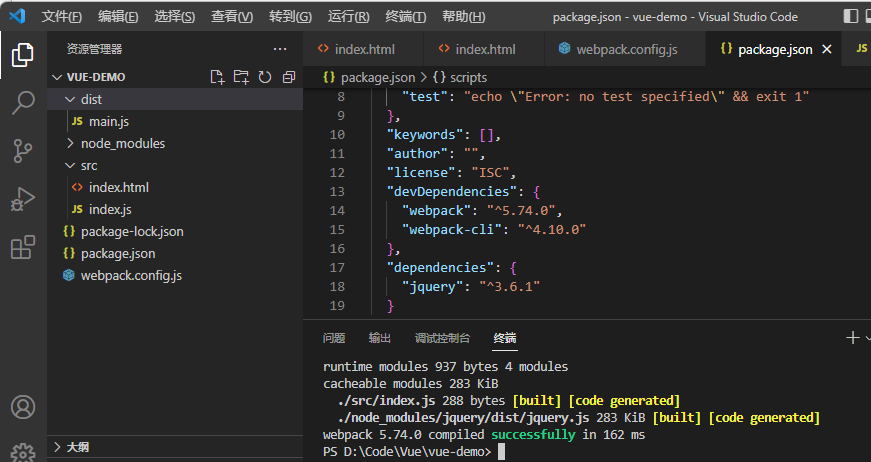The width and height of the screenshot is (871, 462).
Task: Click the "test" script key on line 8
Action: pos(424,97)
